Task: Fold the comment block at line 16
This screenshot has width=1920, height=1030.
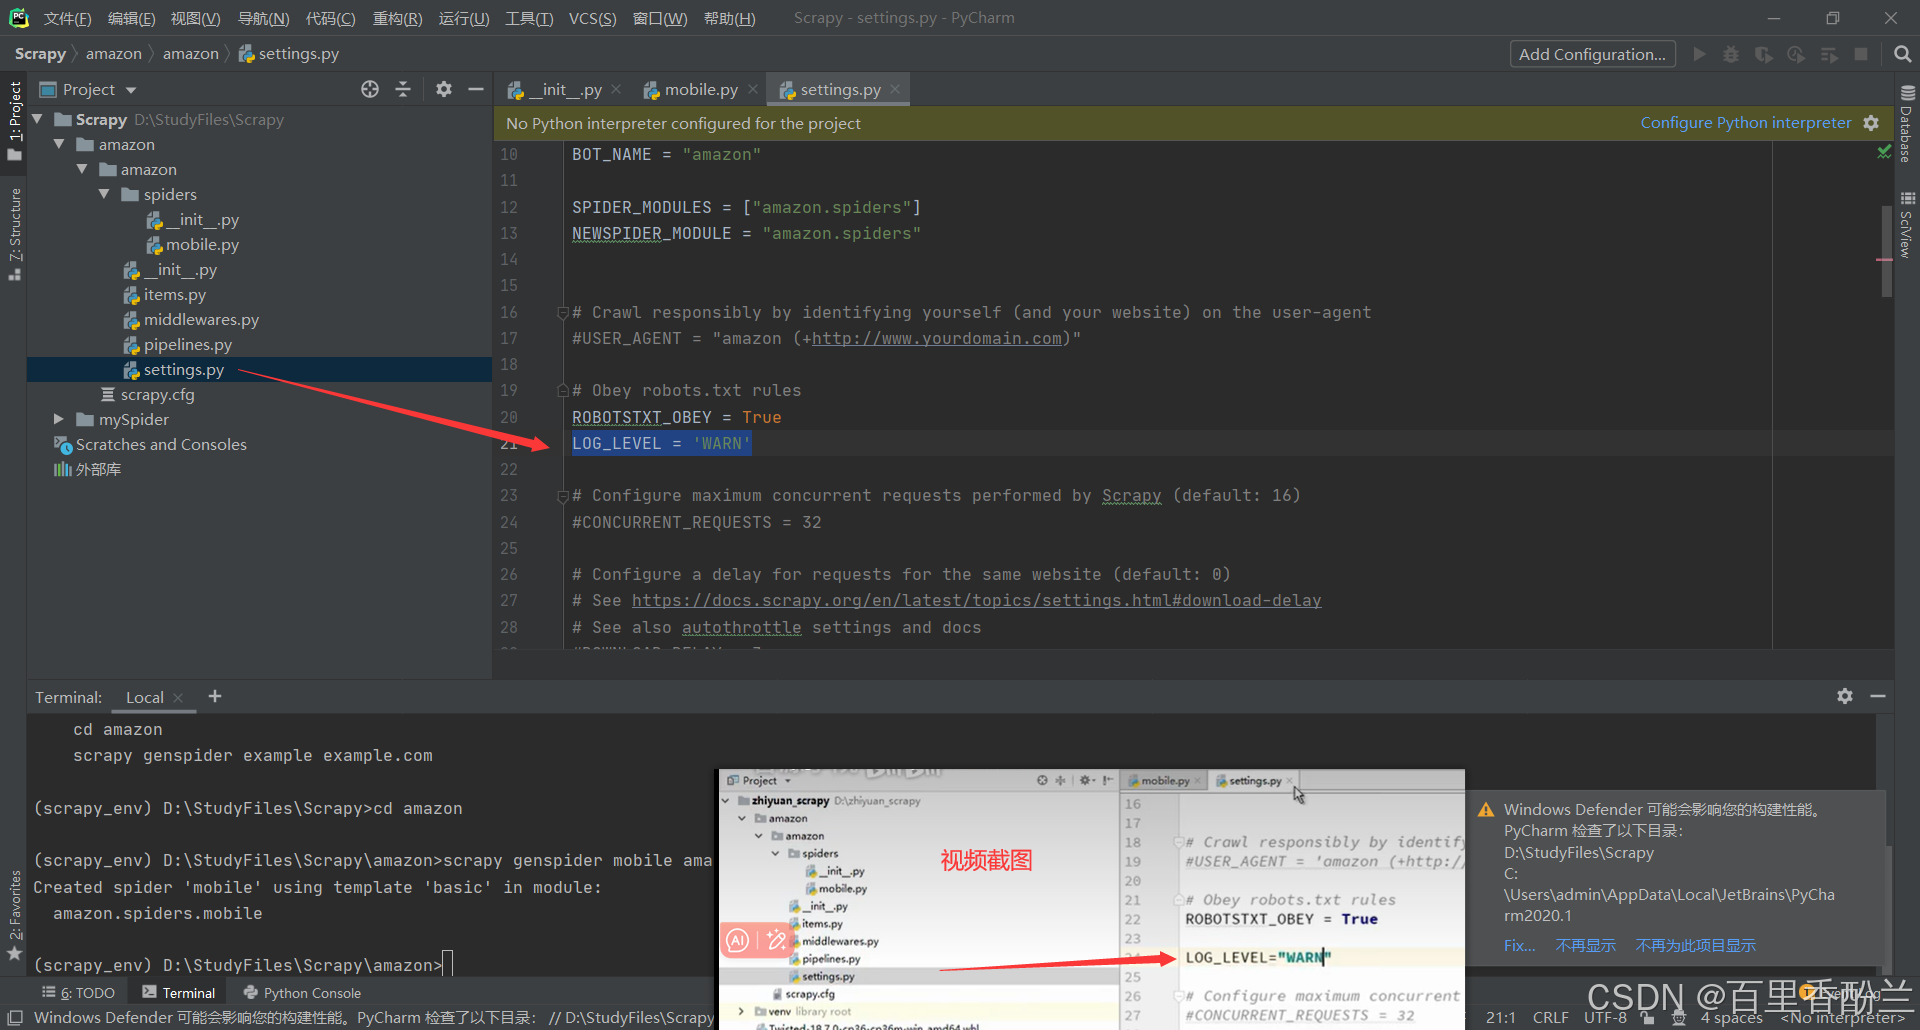Action: point(563,313)
